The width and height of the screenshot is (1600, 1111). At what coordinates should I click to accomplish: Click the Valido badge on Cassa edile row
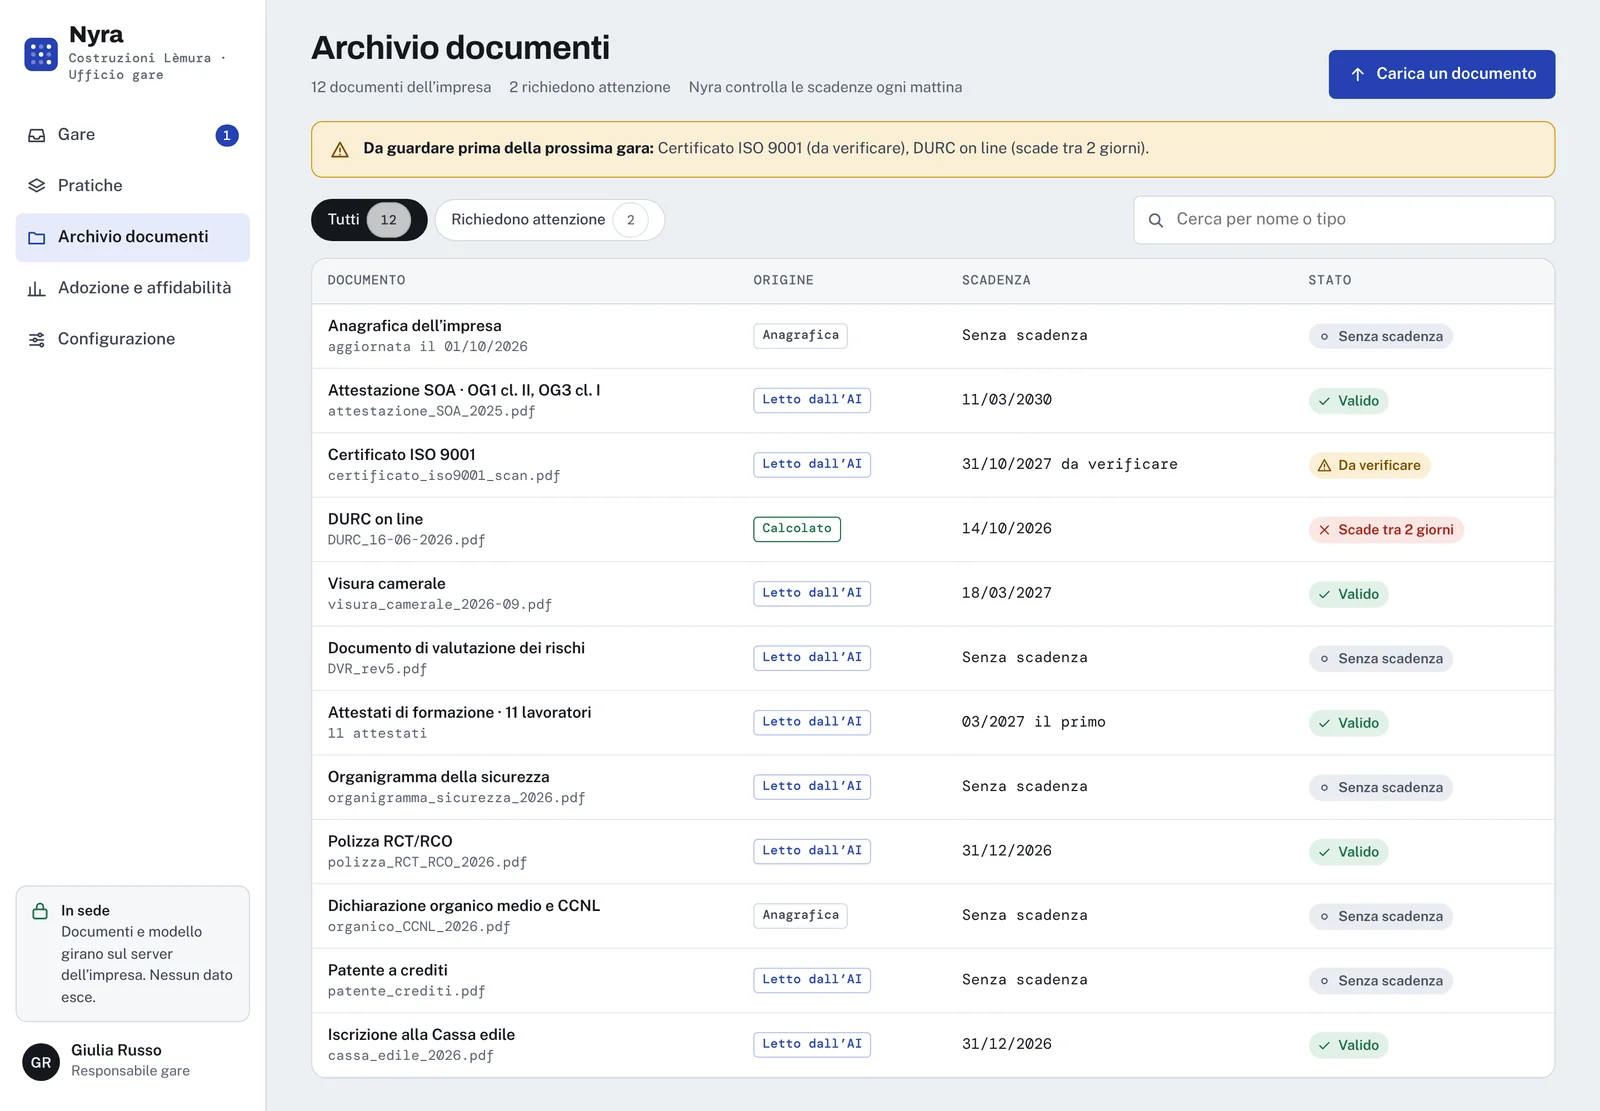pos(1348,1046)
